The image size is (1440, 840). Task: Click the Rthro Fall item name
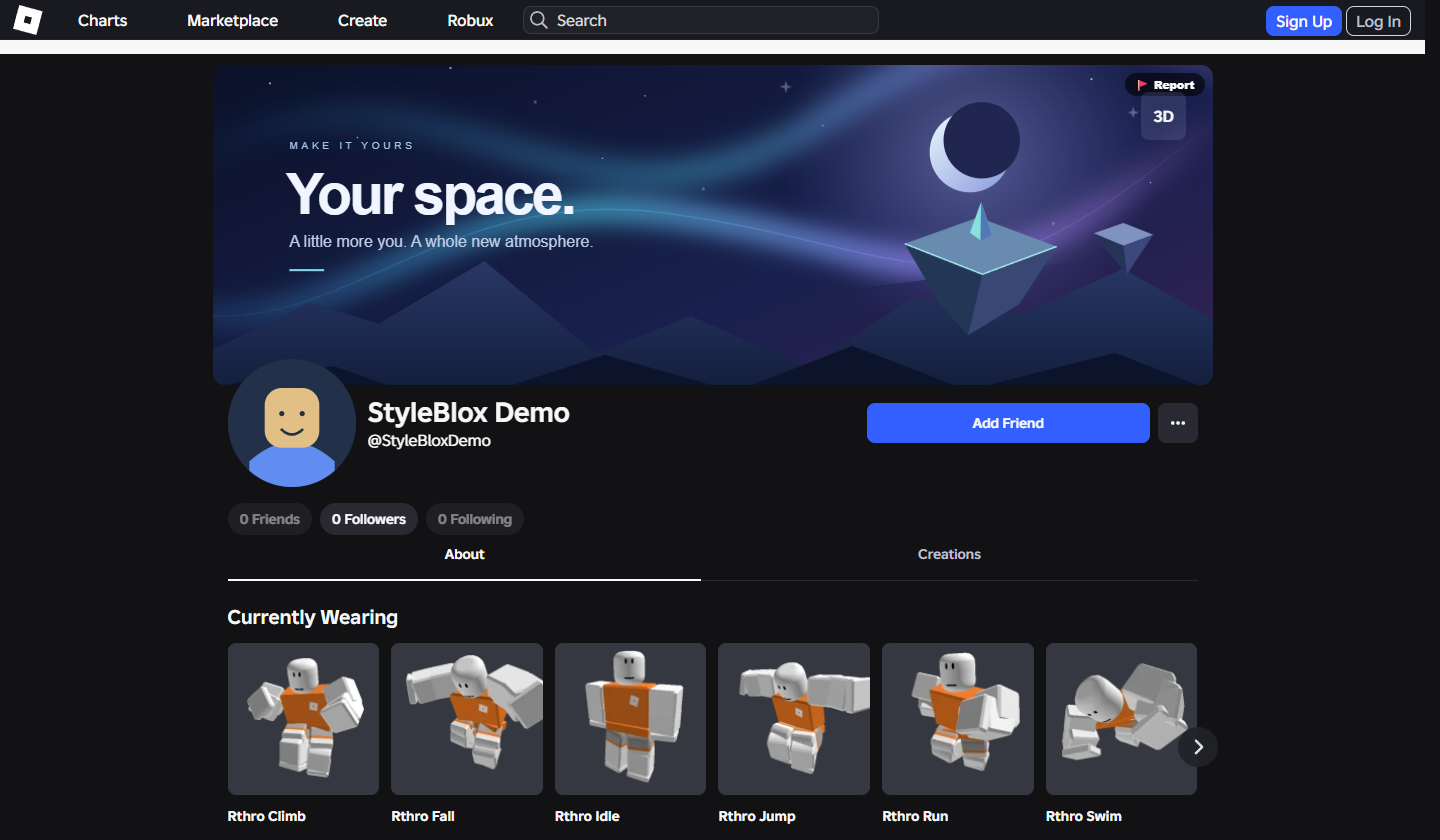point(423,816)
